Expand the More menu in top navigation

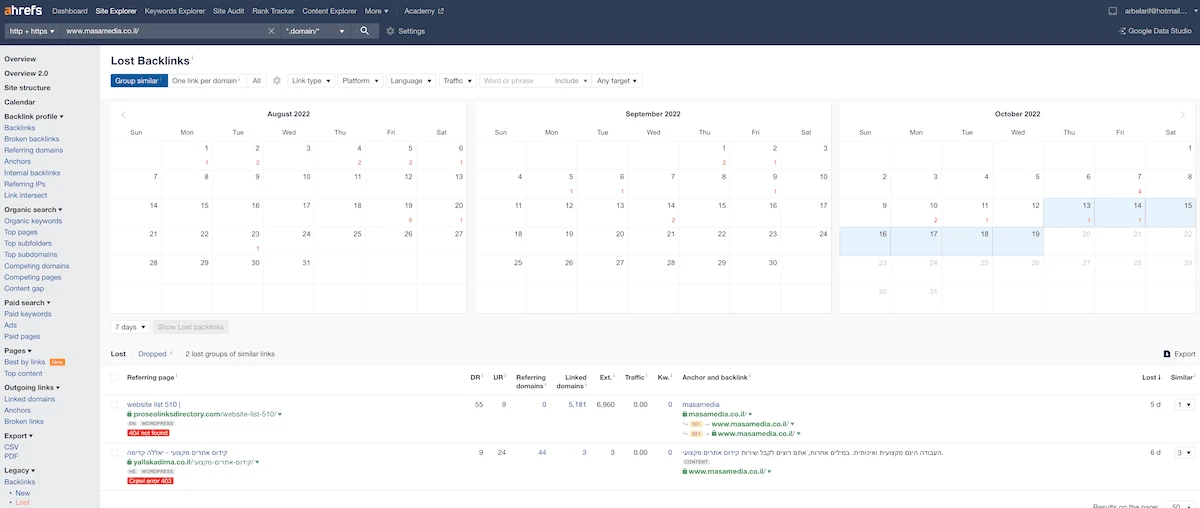click(377, 11)
